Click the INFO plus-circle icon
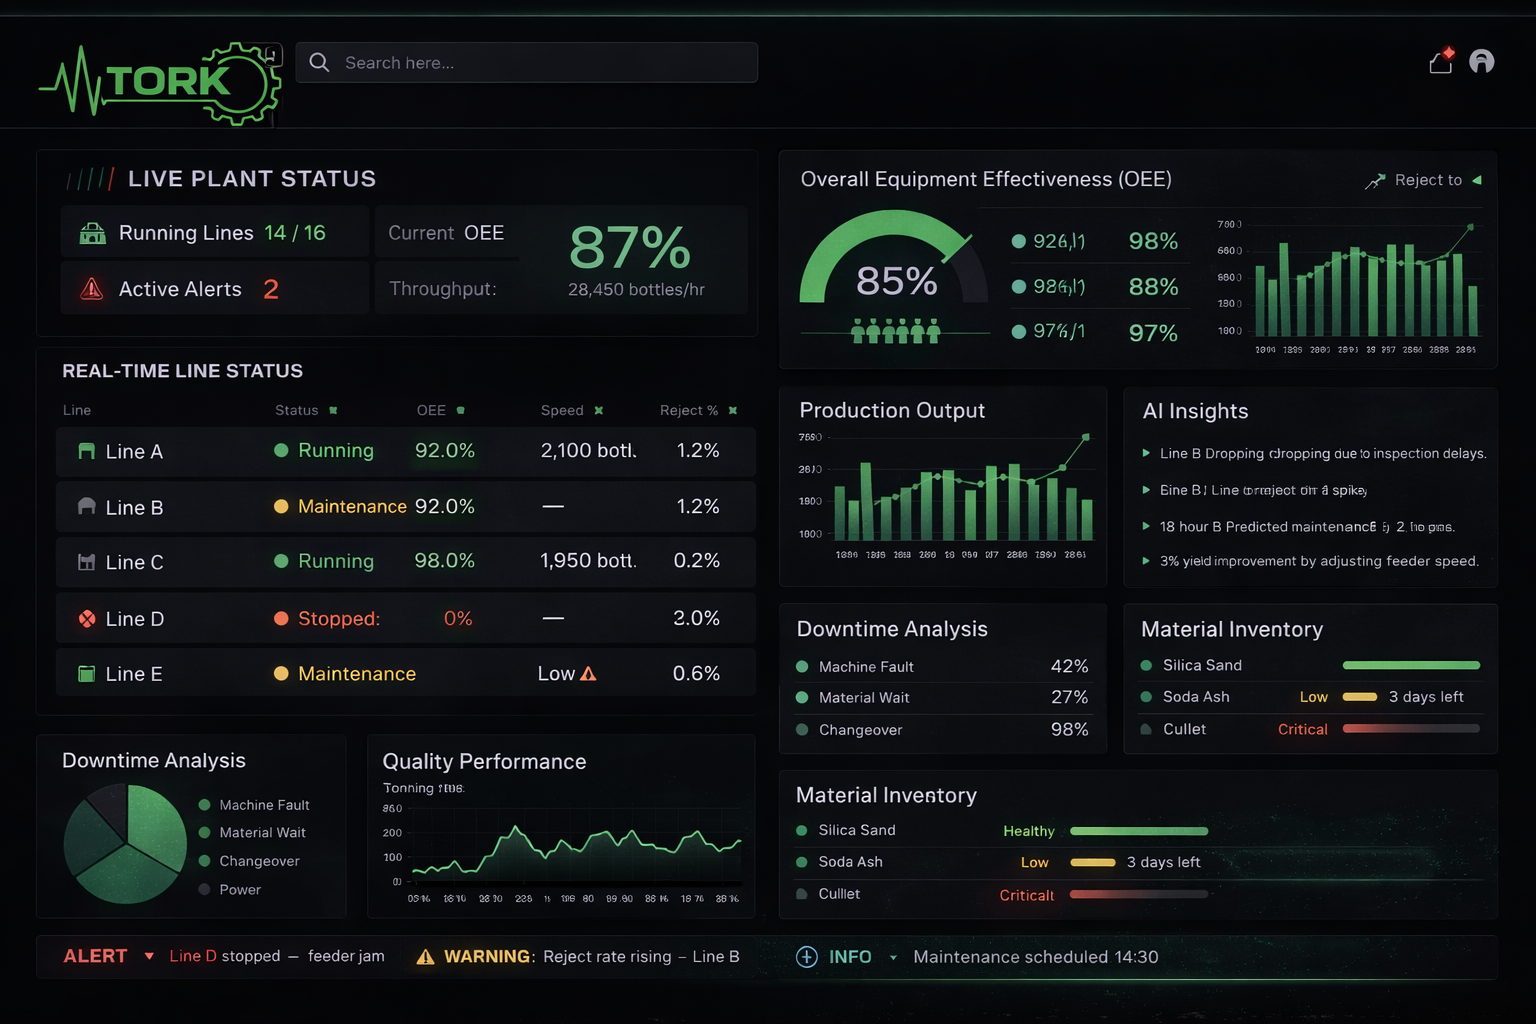 (807, 957)
